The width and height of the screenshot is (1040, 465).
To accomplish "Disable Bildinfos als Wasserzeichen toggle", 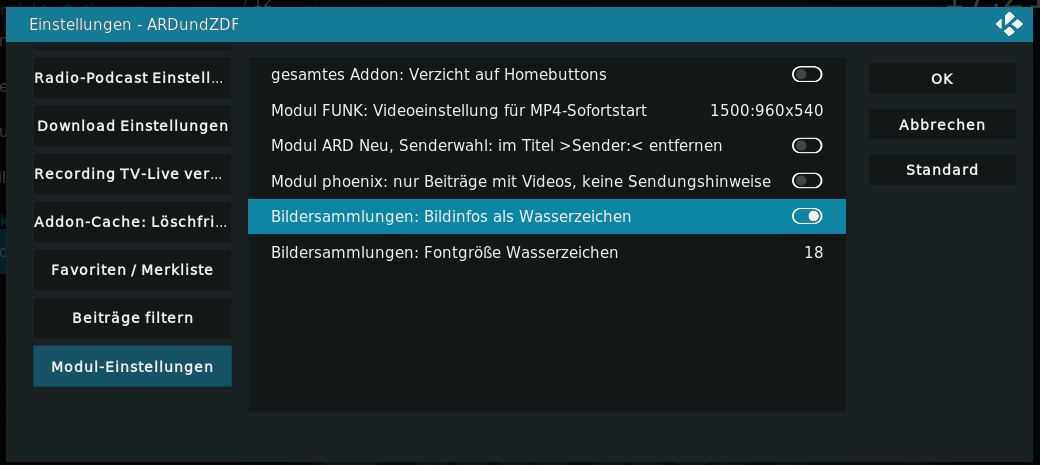I will (807, 216).
